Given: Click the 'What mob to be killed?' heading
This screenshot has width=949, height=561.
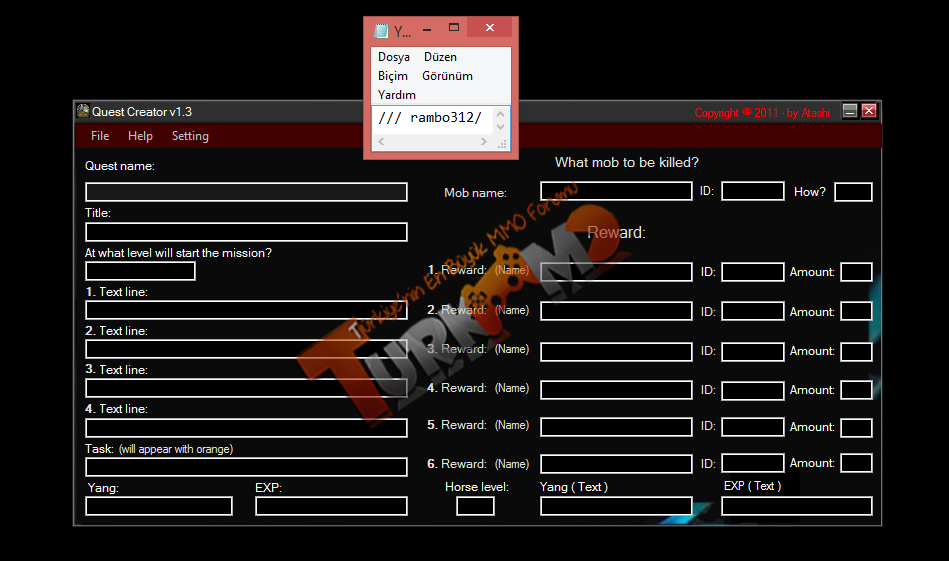Looking at the screenshot, I should point(626,162).
